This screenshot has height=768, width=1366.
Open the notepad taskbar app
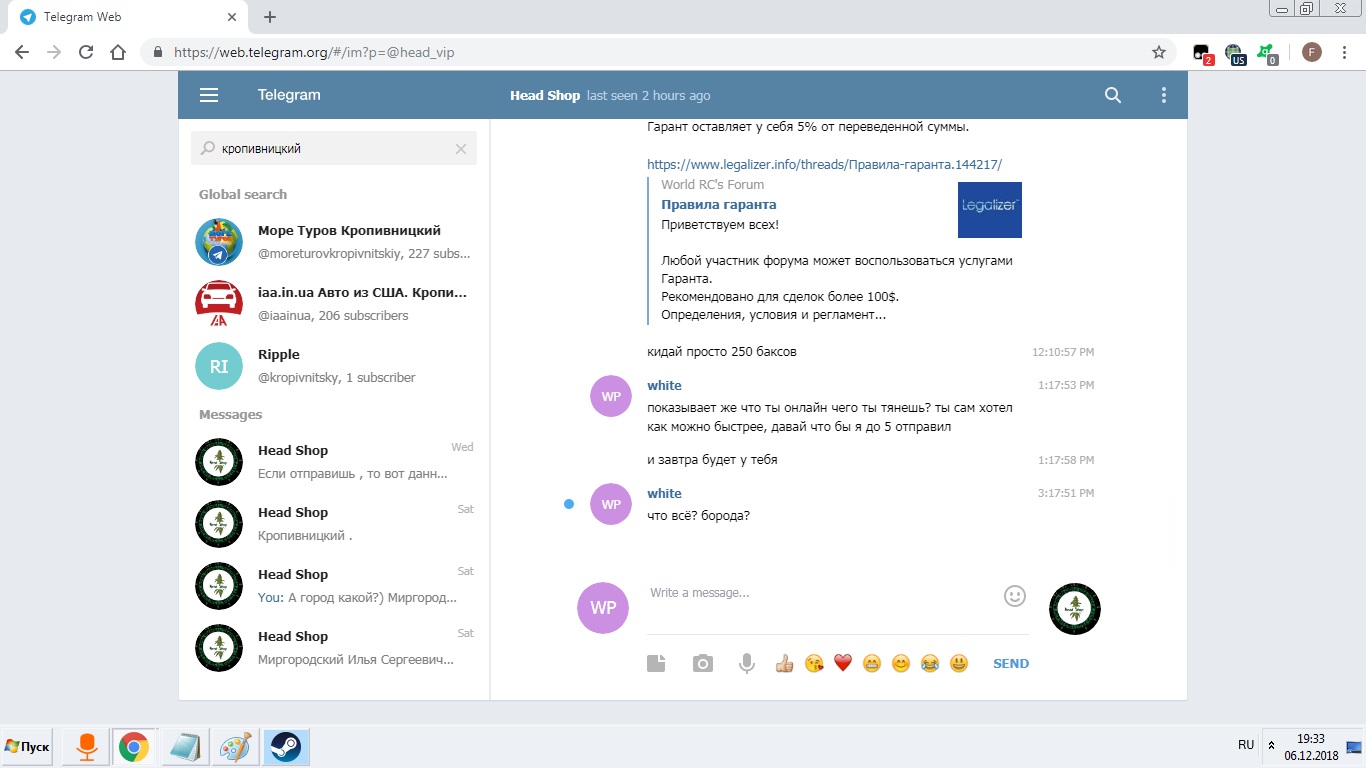(185, 747)
